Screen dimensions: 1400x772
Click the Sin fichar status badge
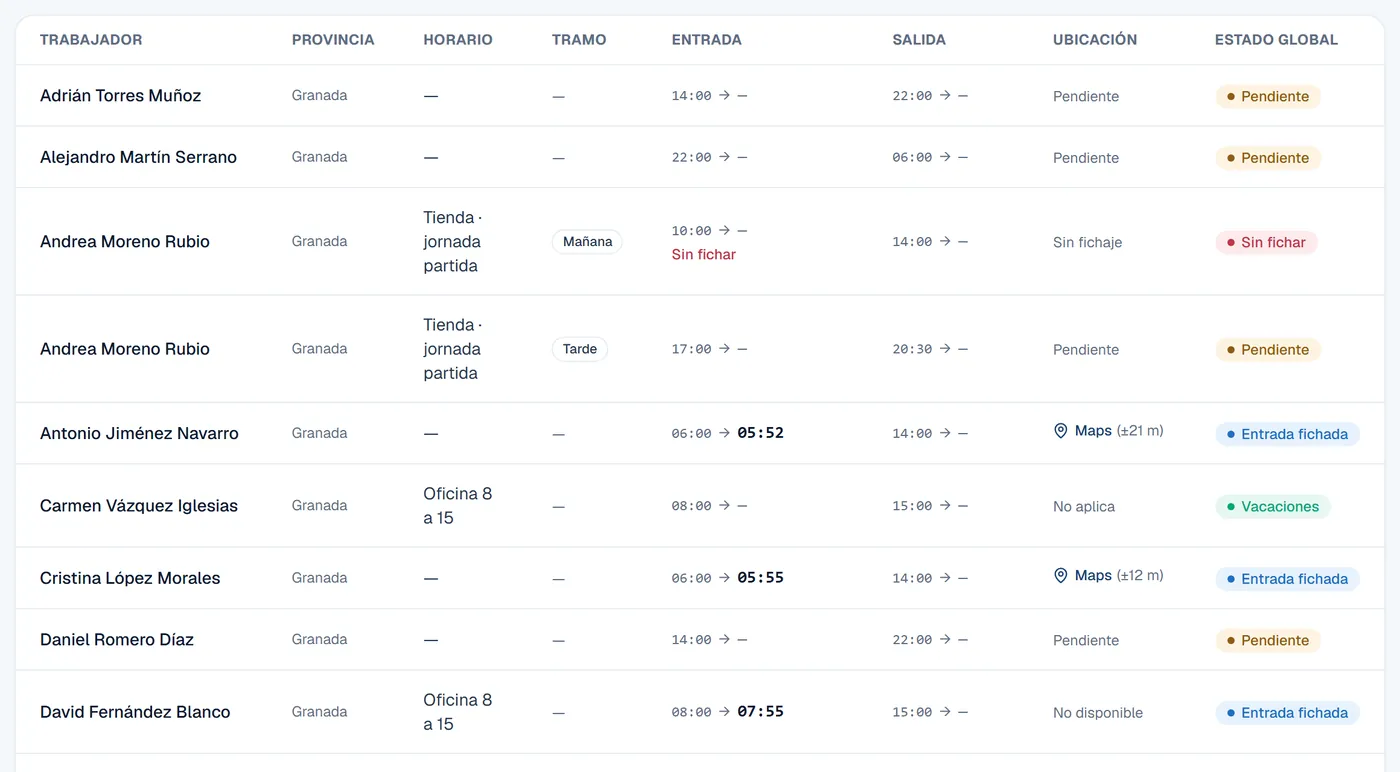tap(1267, 242)
